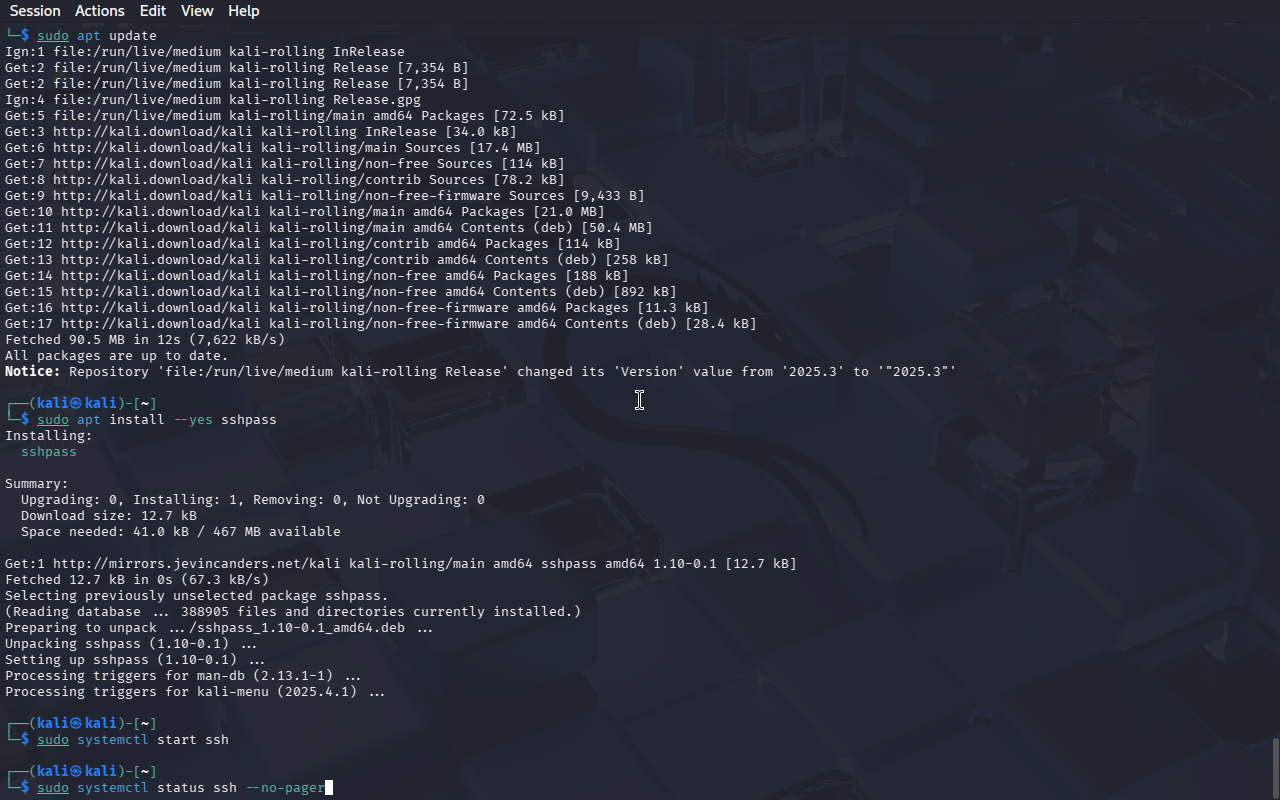Click the --no-pager option text

pyautogui.click(x=285, y=788)
